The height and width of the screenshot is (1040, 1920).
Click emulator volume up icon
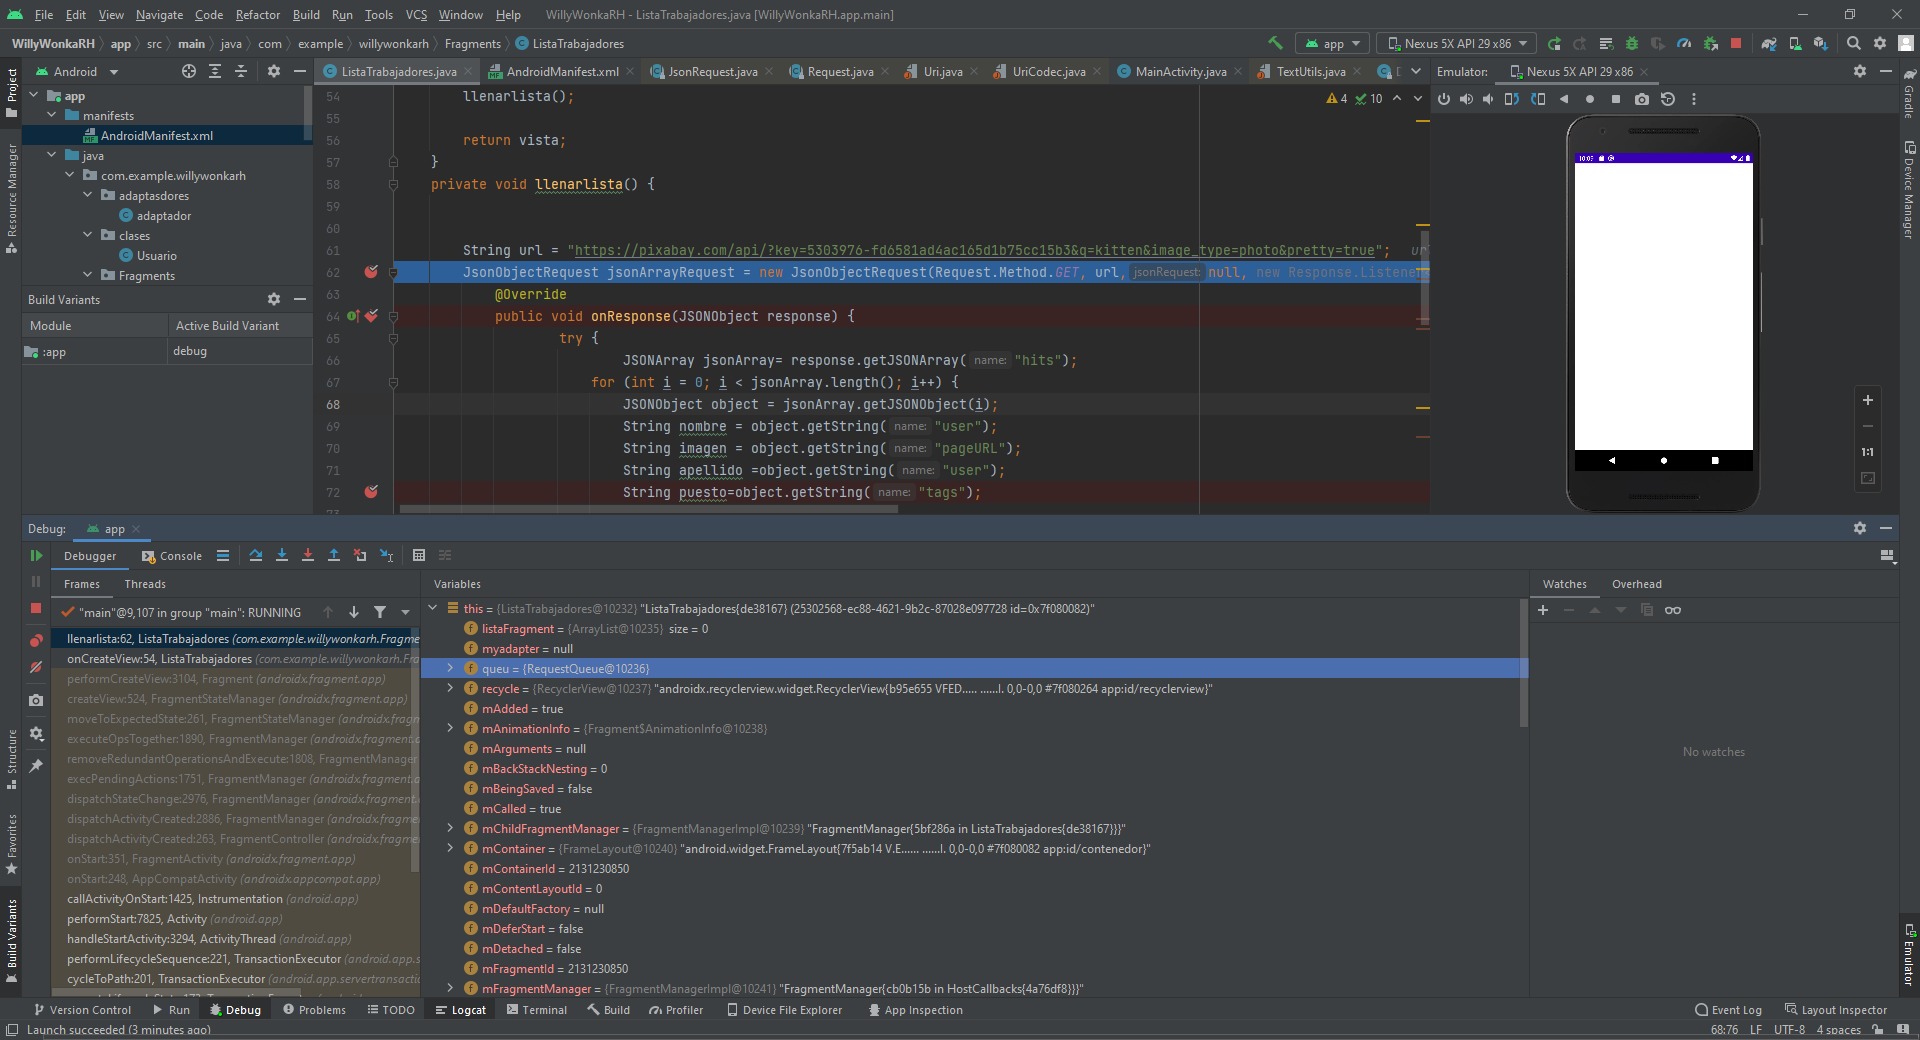point(1466,99)
